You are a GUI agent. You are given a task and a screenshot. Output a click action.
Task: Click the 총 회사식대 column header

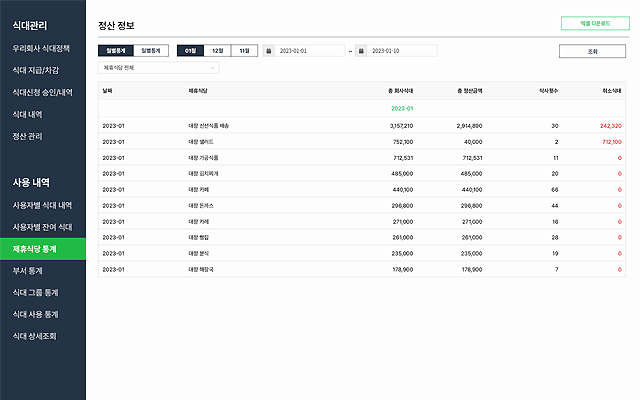click(x=396, y=91)
